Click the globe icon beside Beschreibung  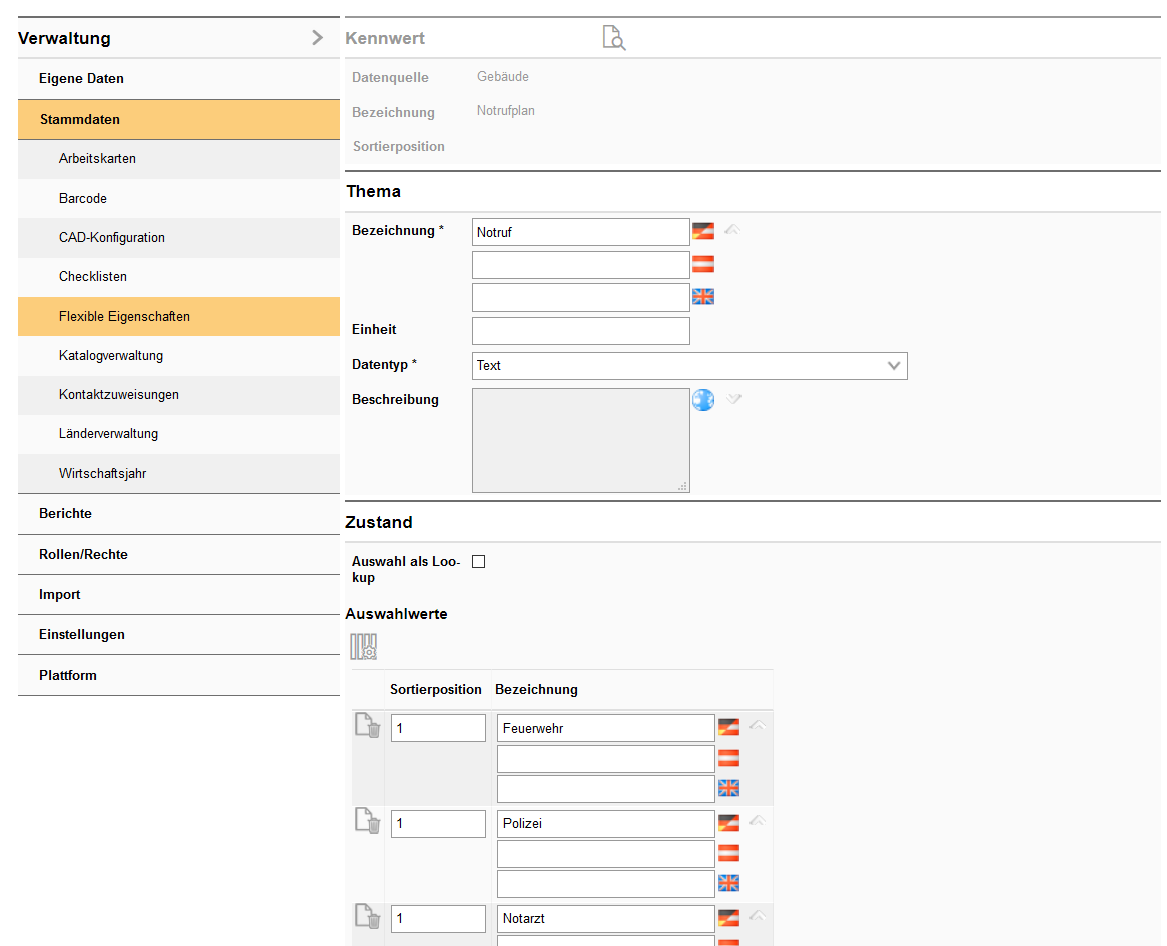click(x=703, y=400)
